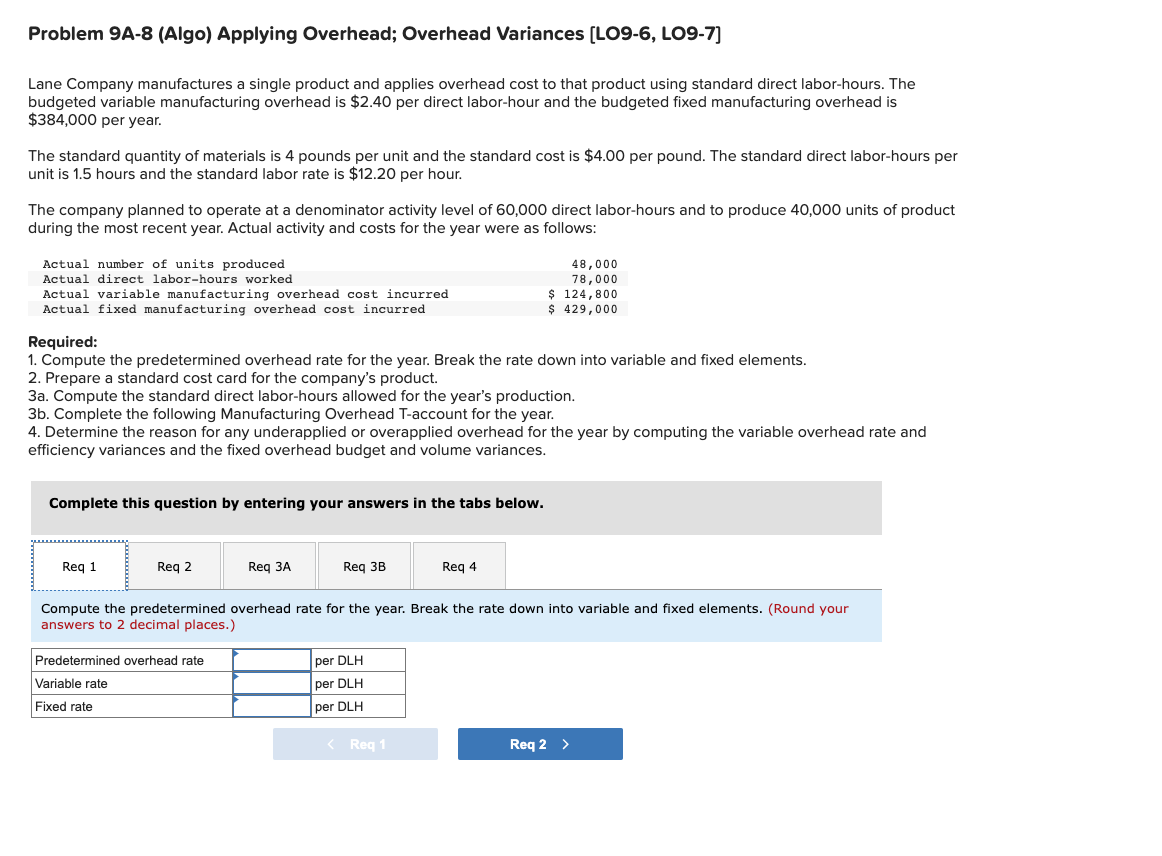The width and height of the screenshot is (1162, 856).
Task: Select the per DLH label beside Variable rate
Action: click(x=341, y=683)
